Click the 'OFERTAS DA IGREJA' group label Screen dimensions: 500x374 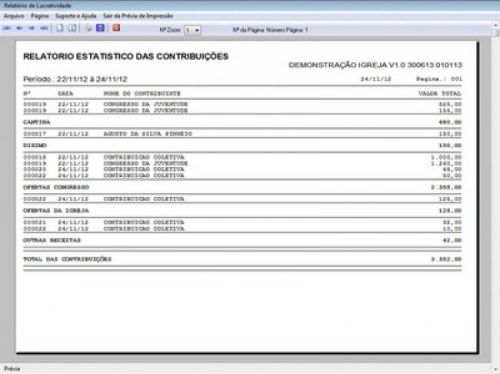(x=56, y=210)
